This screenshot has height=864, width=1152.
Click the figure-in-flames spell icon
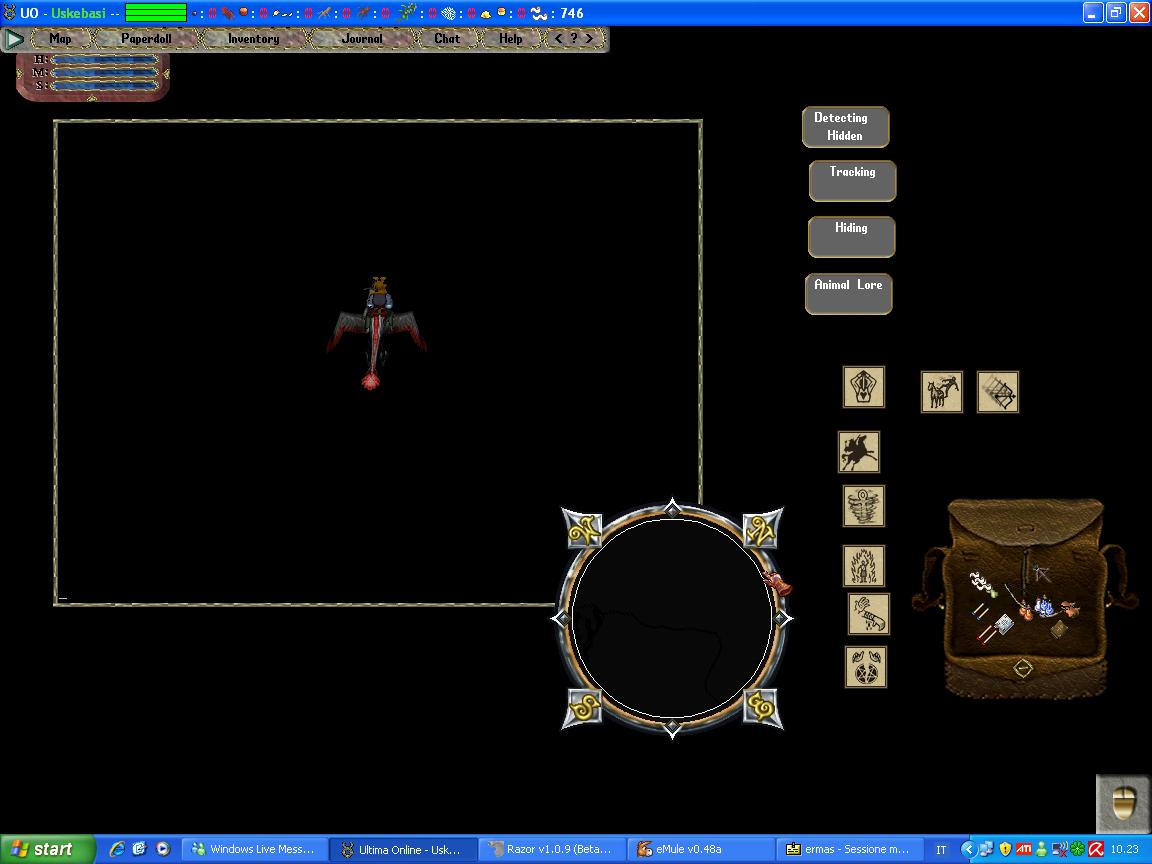point(863,566)
